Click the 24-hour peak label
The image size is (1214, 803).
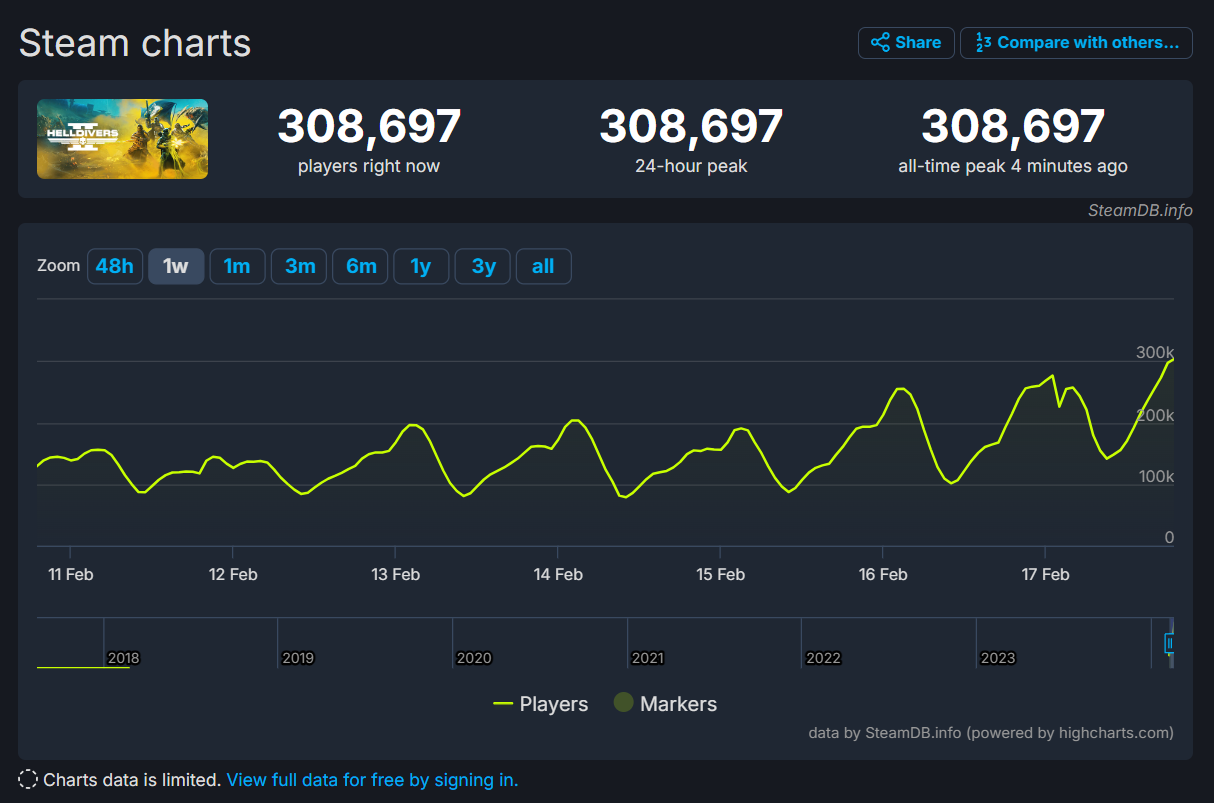[691, 166]
